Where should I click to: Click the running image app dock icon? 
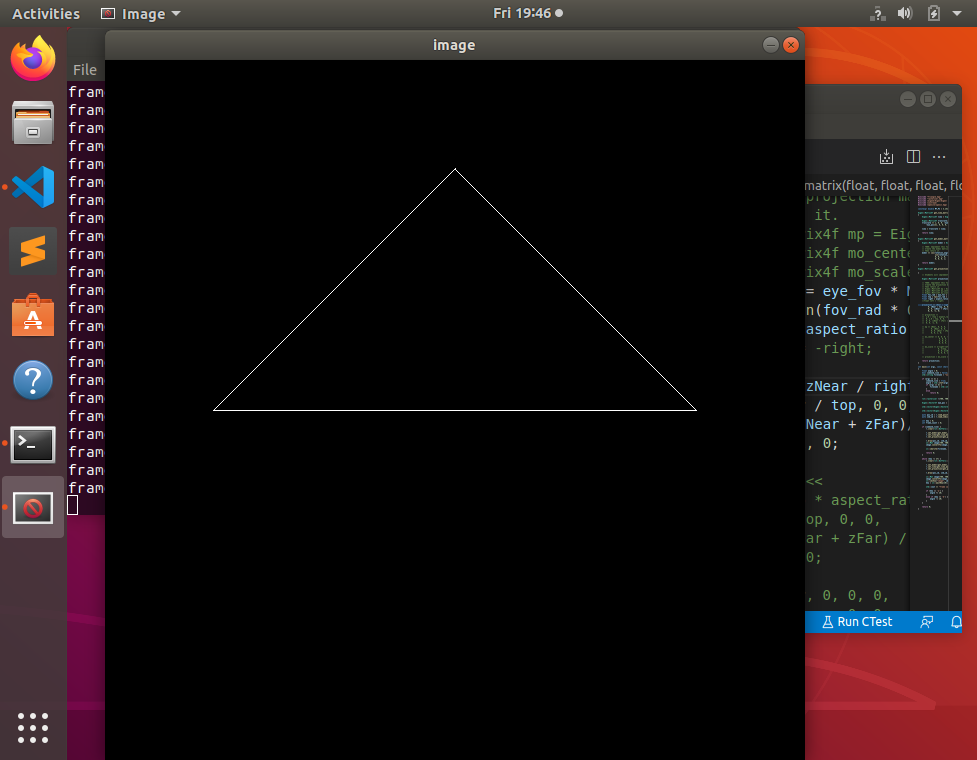pyautogui.click(x=33, y=508)
